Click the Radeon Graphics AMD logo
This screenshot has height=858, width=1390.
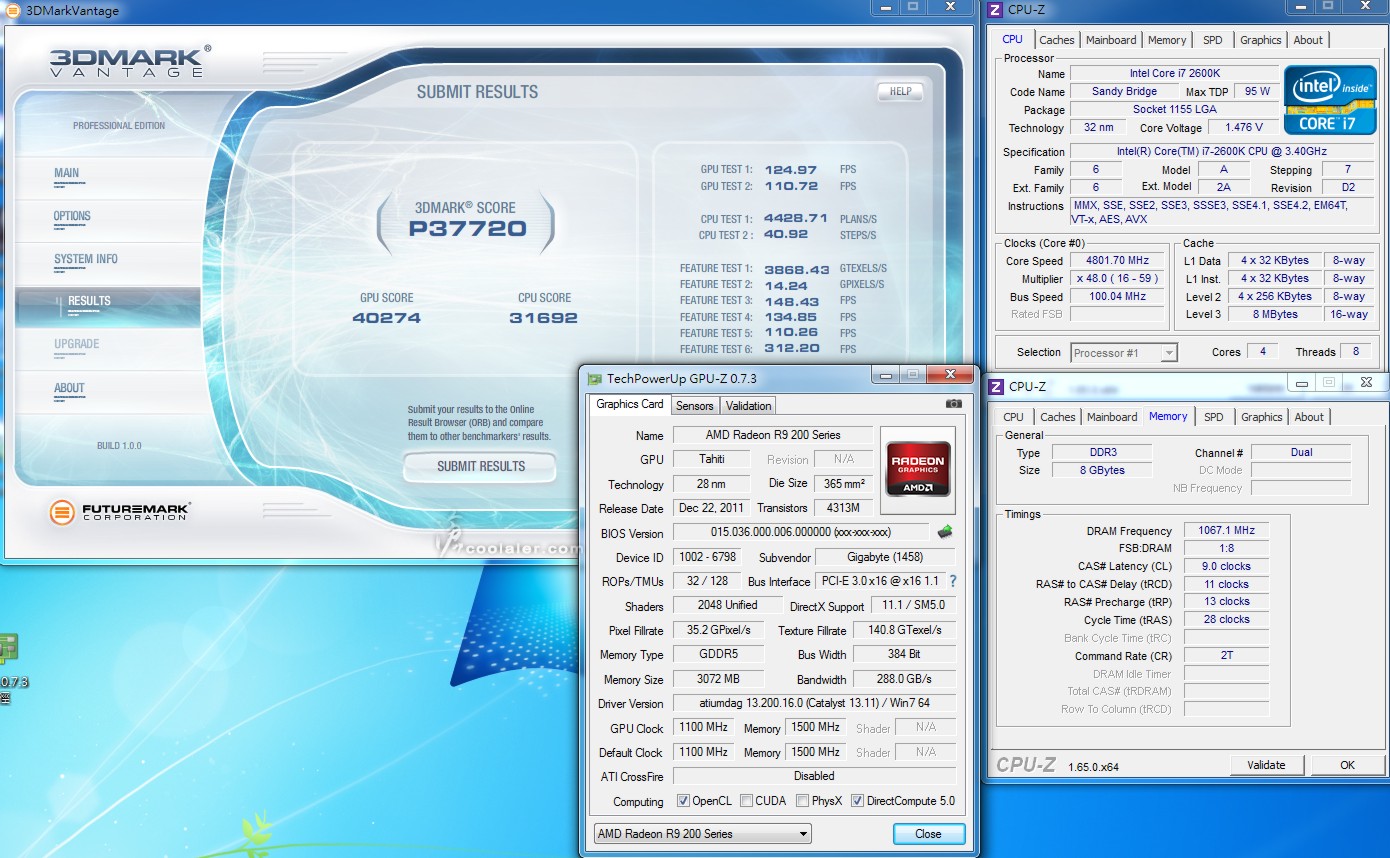pos(918,470)
